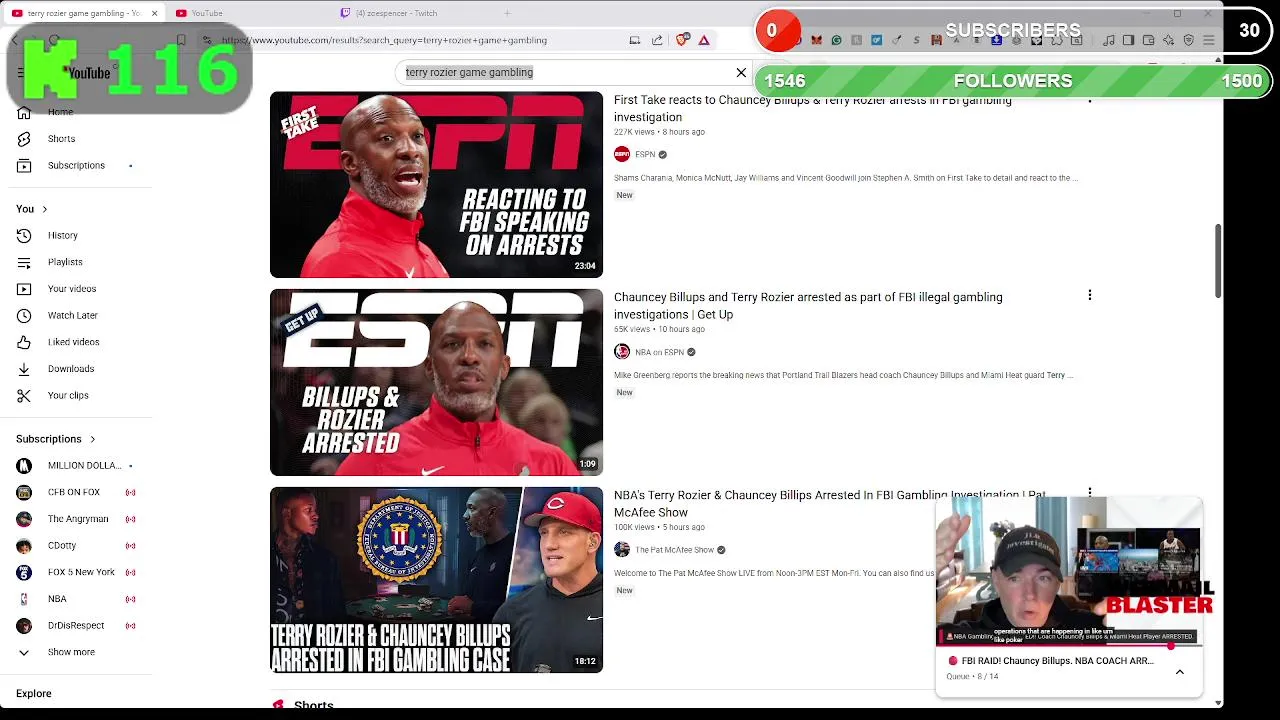Image resolution: width=1280 pixels, height=720 pixels.
Task: Open First Take reacts video title
Action: tap(812, 108)
